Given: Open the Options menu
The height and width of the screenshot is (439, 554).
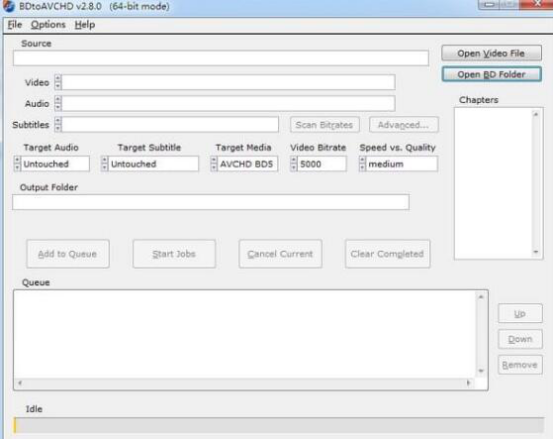Looking at the screenshot, I should (48, 25).
